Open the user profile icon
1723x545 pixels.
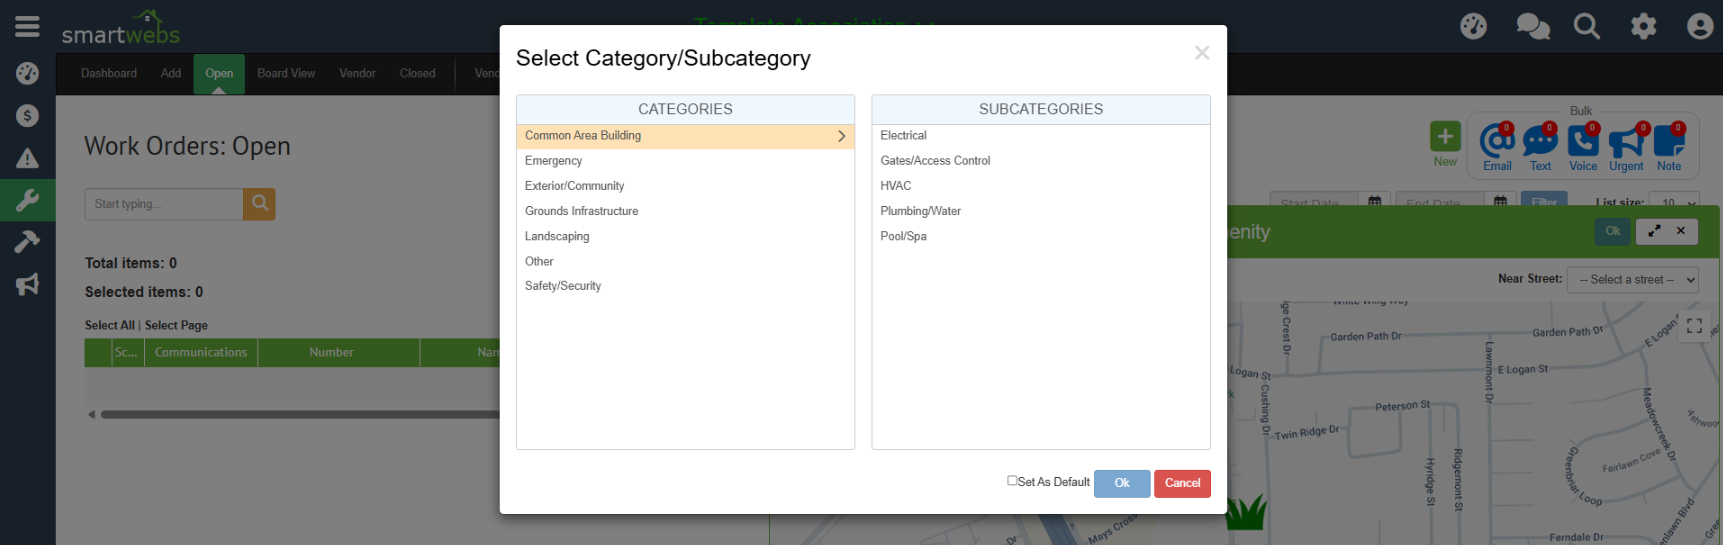[1699, 26]
